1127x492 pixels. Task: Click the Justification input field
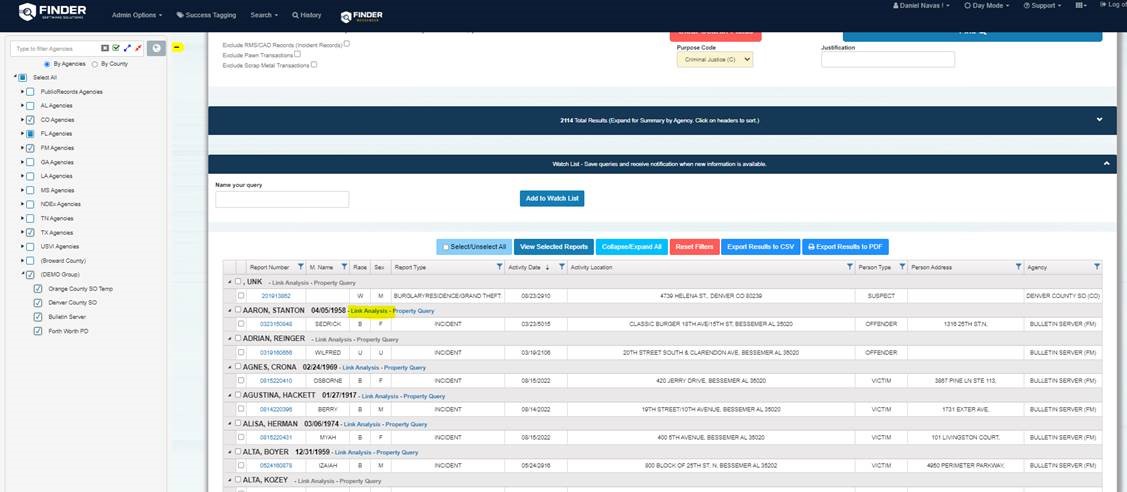pos(888,60)
